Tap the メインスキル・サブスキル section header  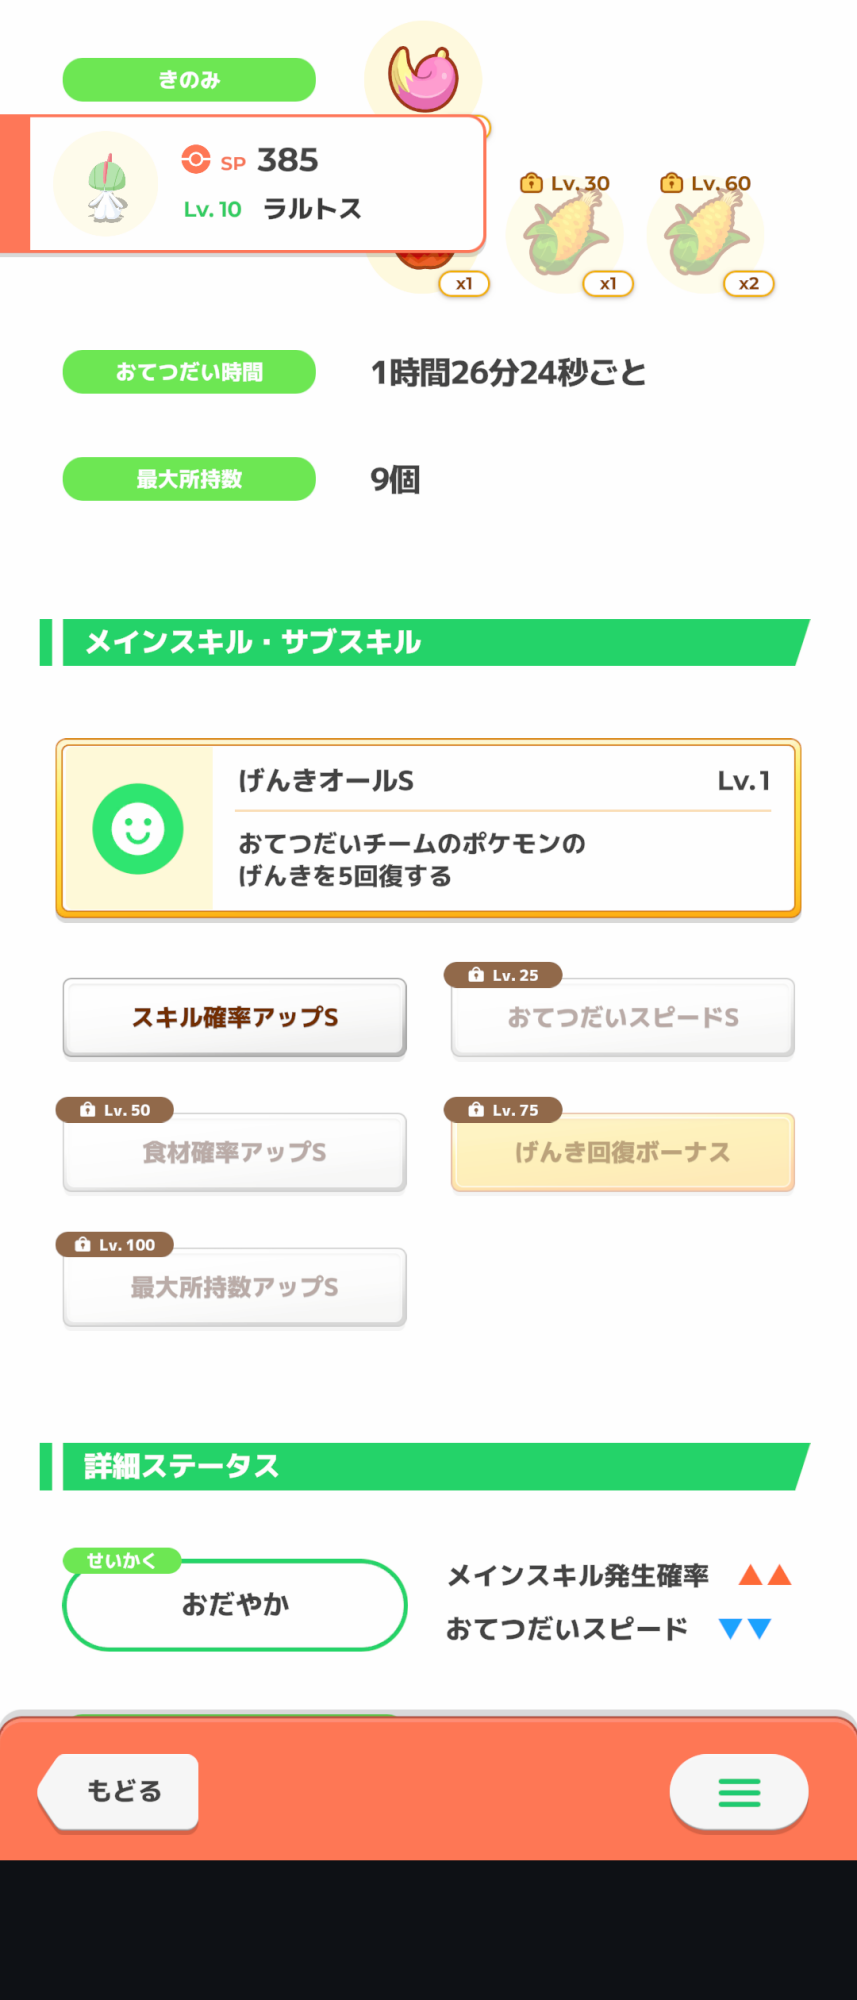coord(425,642)
